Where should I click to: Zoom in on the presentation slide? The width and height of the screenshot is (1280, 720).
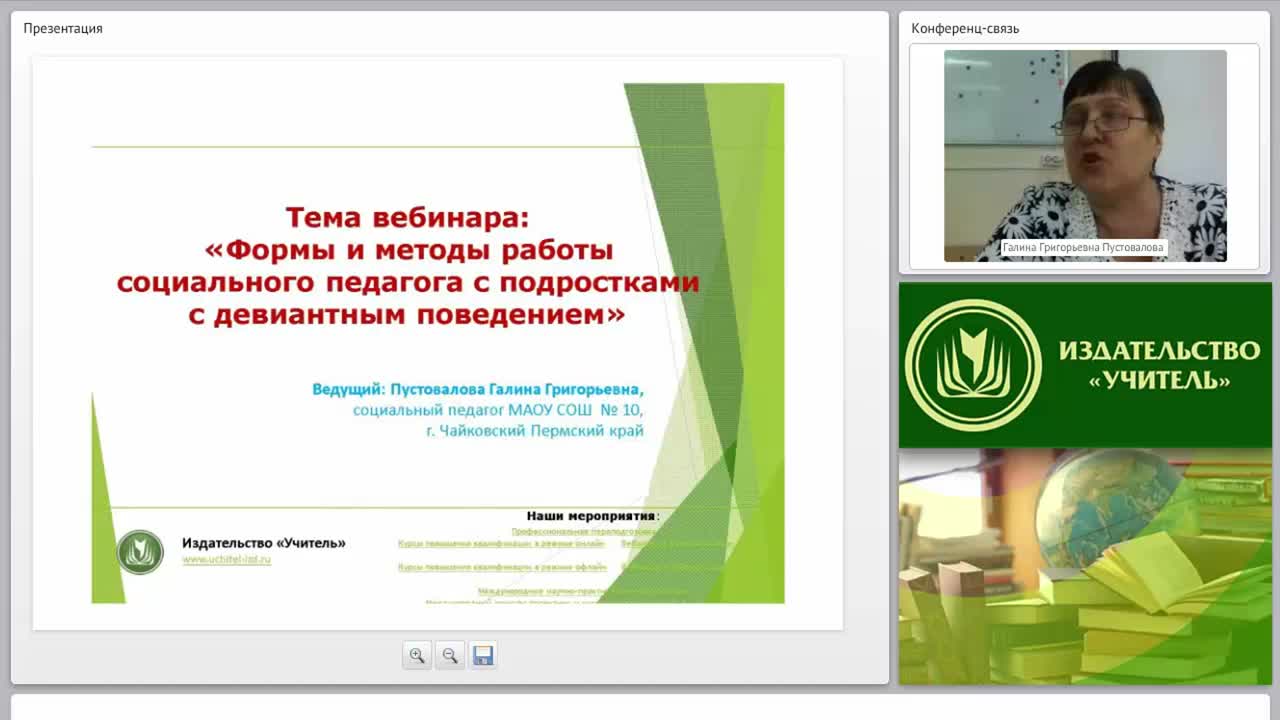pos(417,656)
